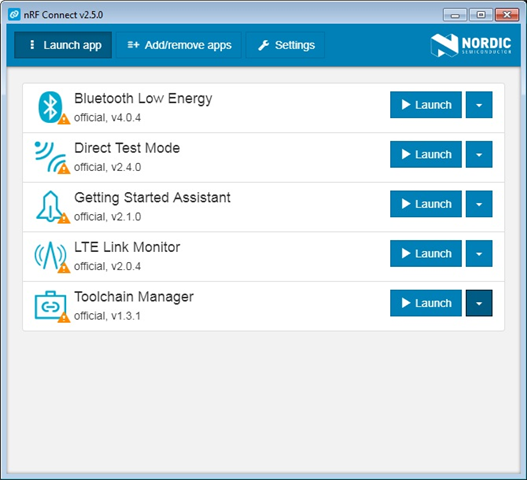Go to the Settings tab

(x=285, y=45)
